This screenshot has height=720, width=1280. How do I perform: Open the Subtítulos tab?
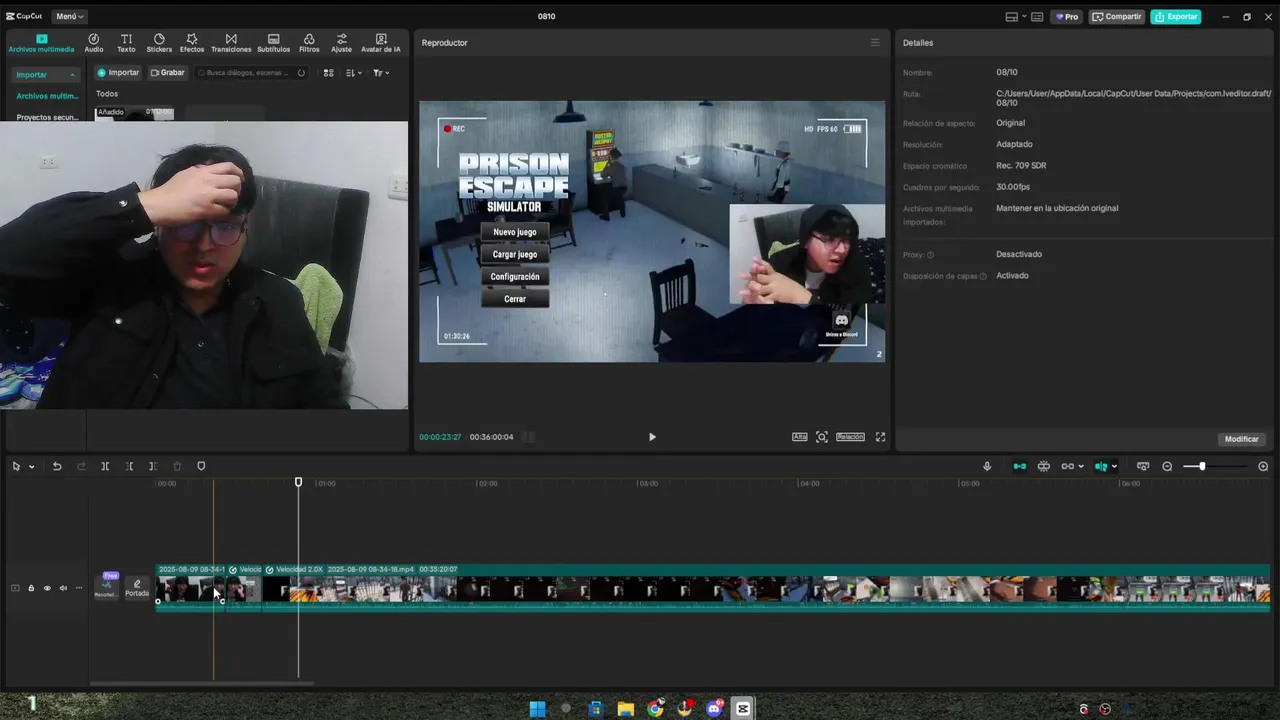[x=273, y=43]
